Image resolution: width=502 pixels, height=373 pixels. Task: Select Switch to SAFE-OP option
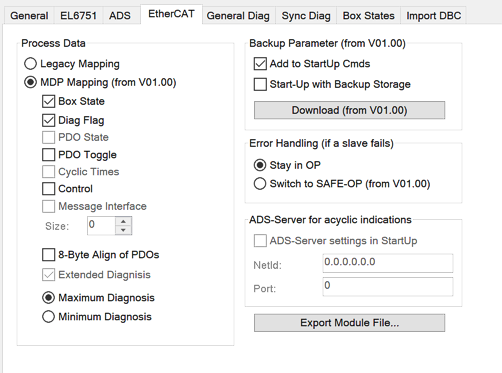pyautogui.click(x=260, y=184)
